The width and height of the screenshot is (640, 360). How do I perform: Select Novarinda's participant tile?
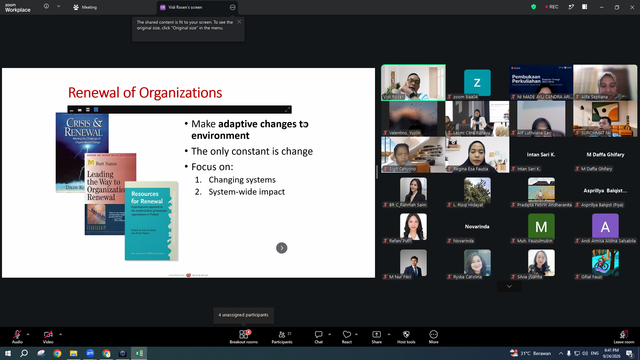(x=477, y=227)
